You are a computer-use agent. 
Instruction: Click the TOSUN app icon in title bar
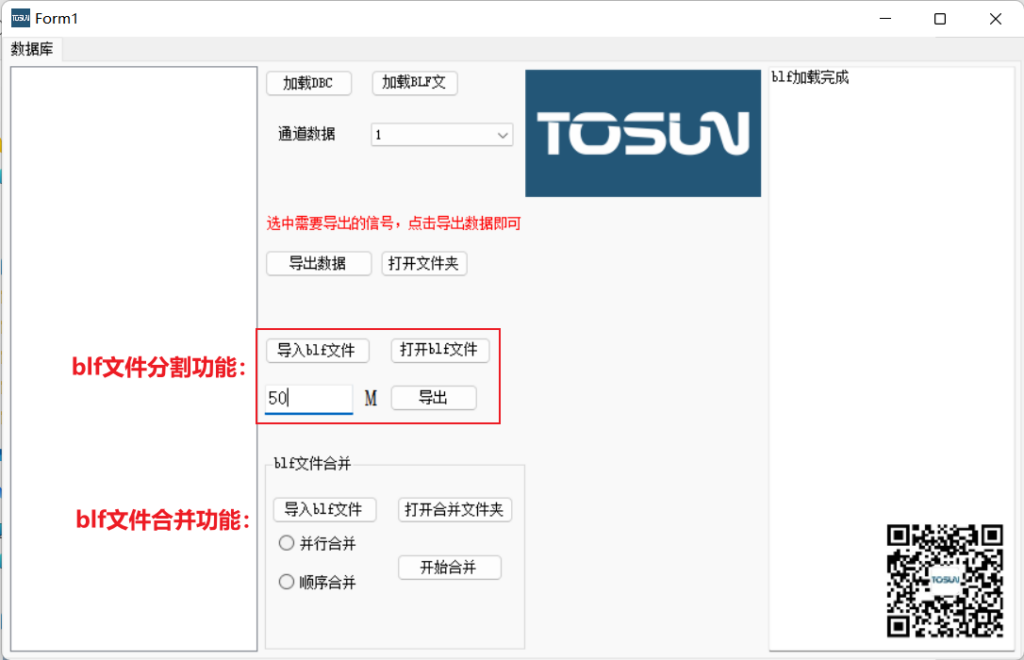20,18
